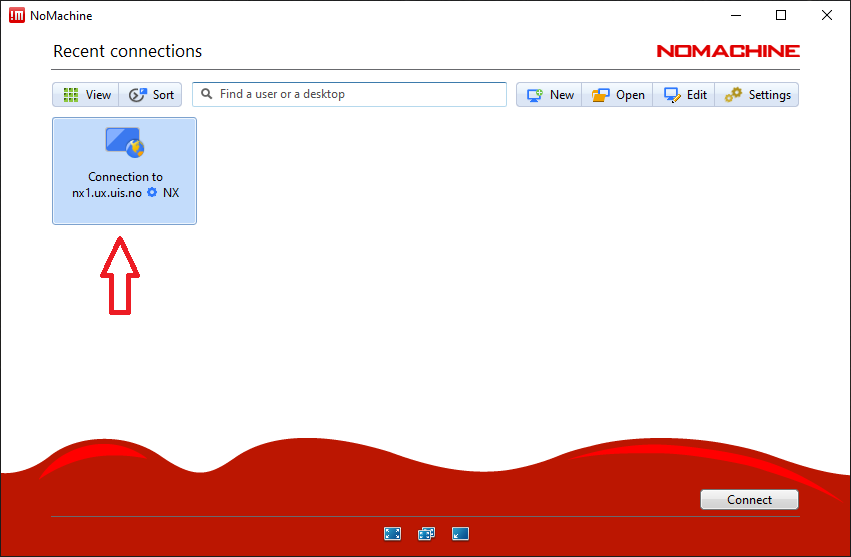Create a New connection
Viewport: 851px width, 557px height.
(x=549, y=94)
